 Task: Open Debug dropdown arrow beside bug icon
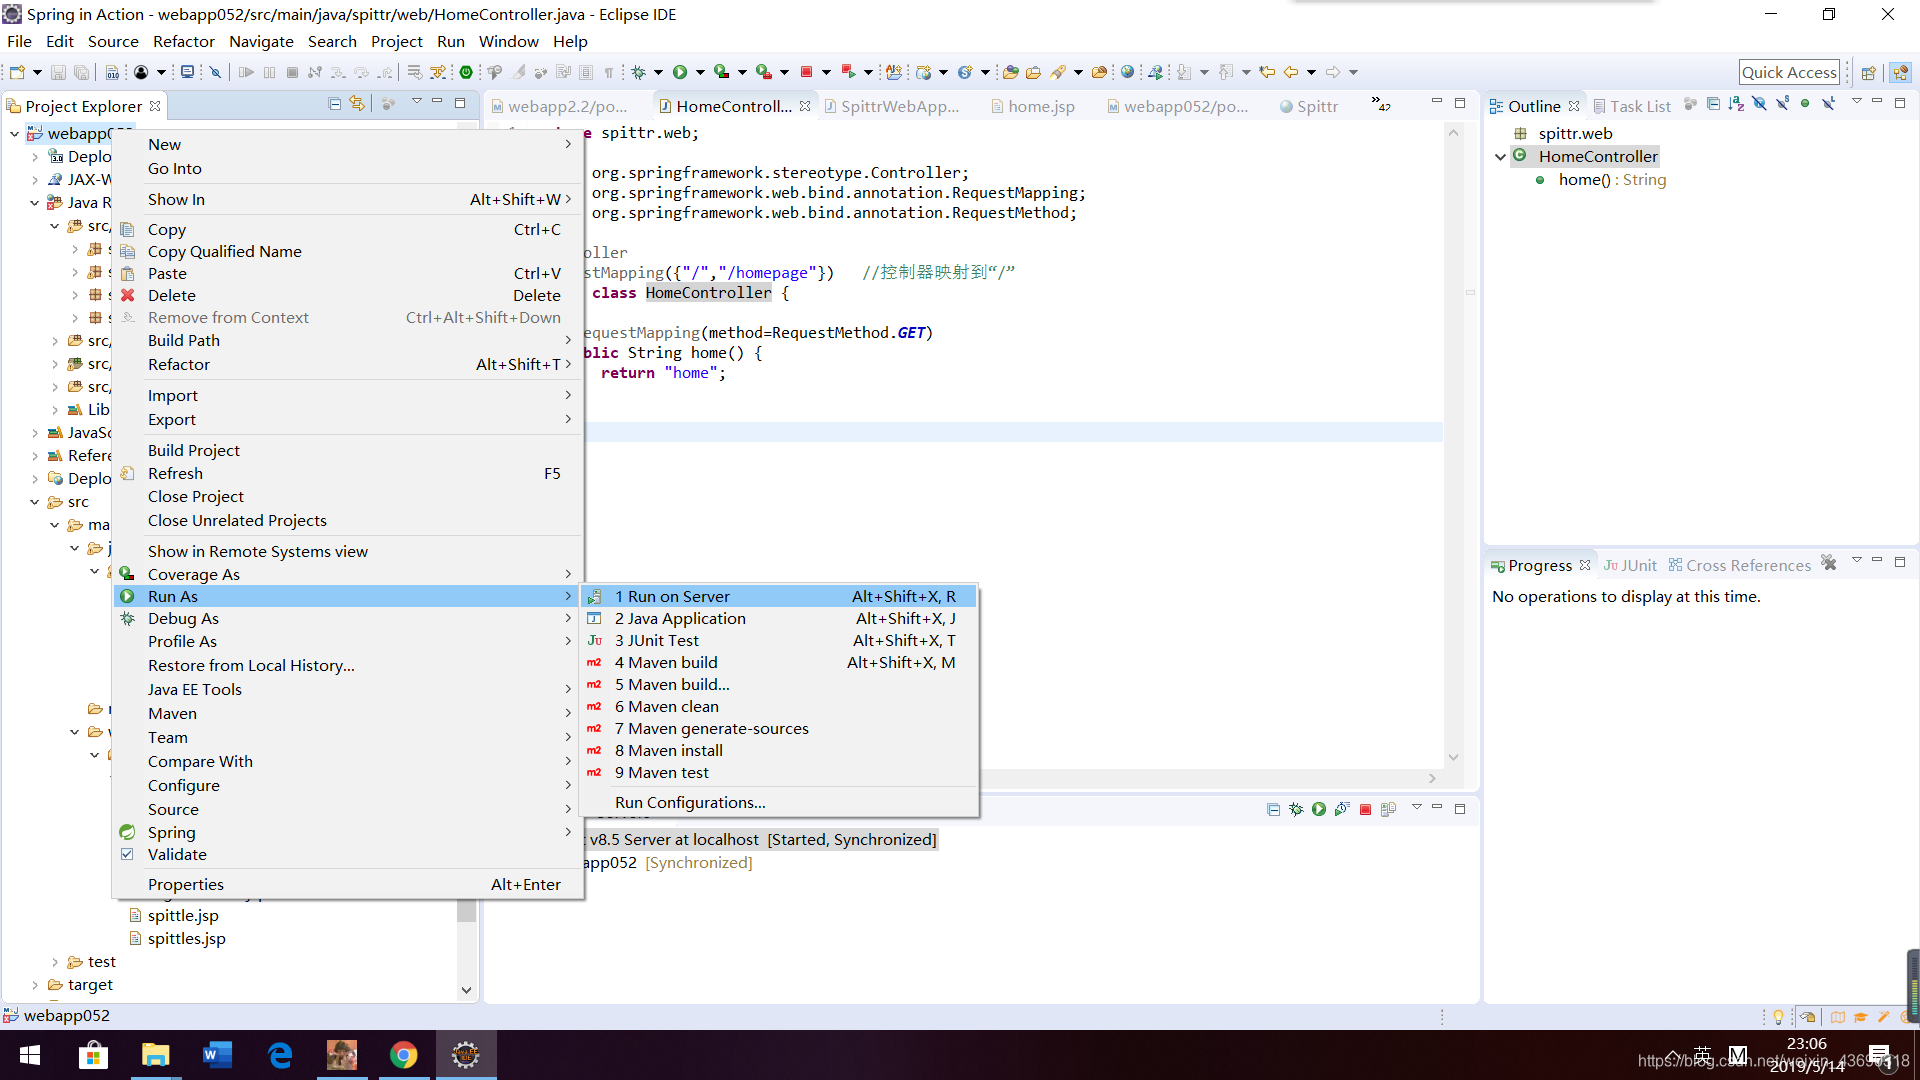click(x=658, y=72)
